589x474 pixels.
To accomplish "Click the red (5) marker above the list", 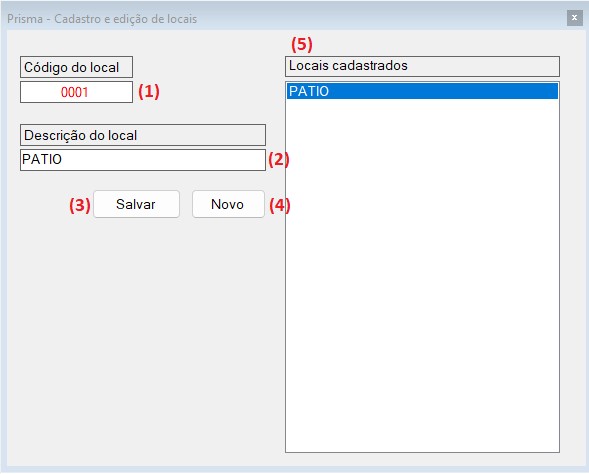I will tap(302, 44).
